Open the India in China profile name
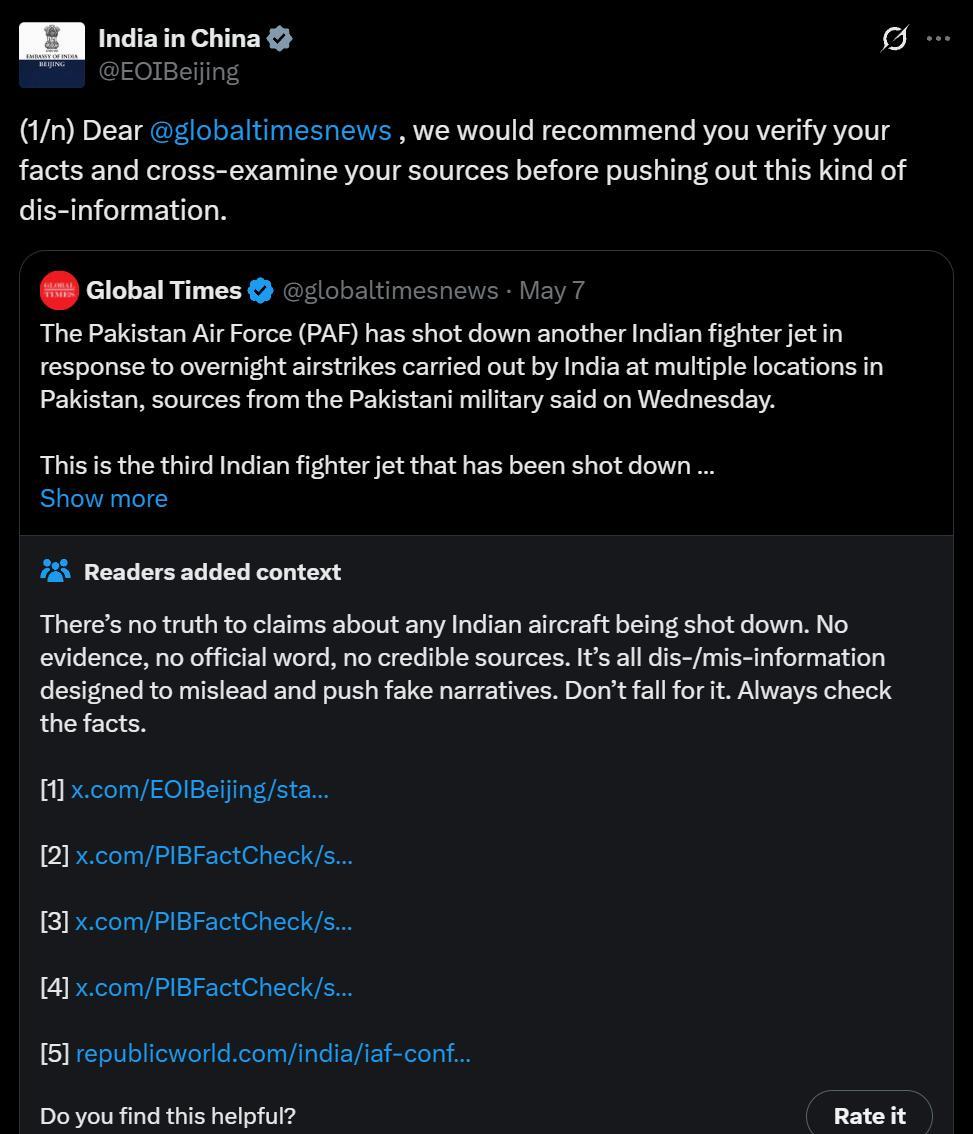The width and height of the screenshot is (973, 1134). (x=179, y=38)
